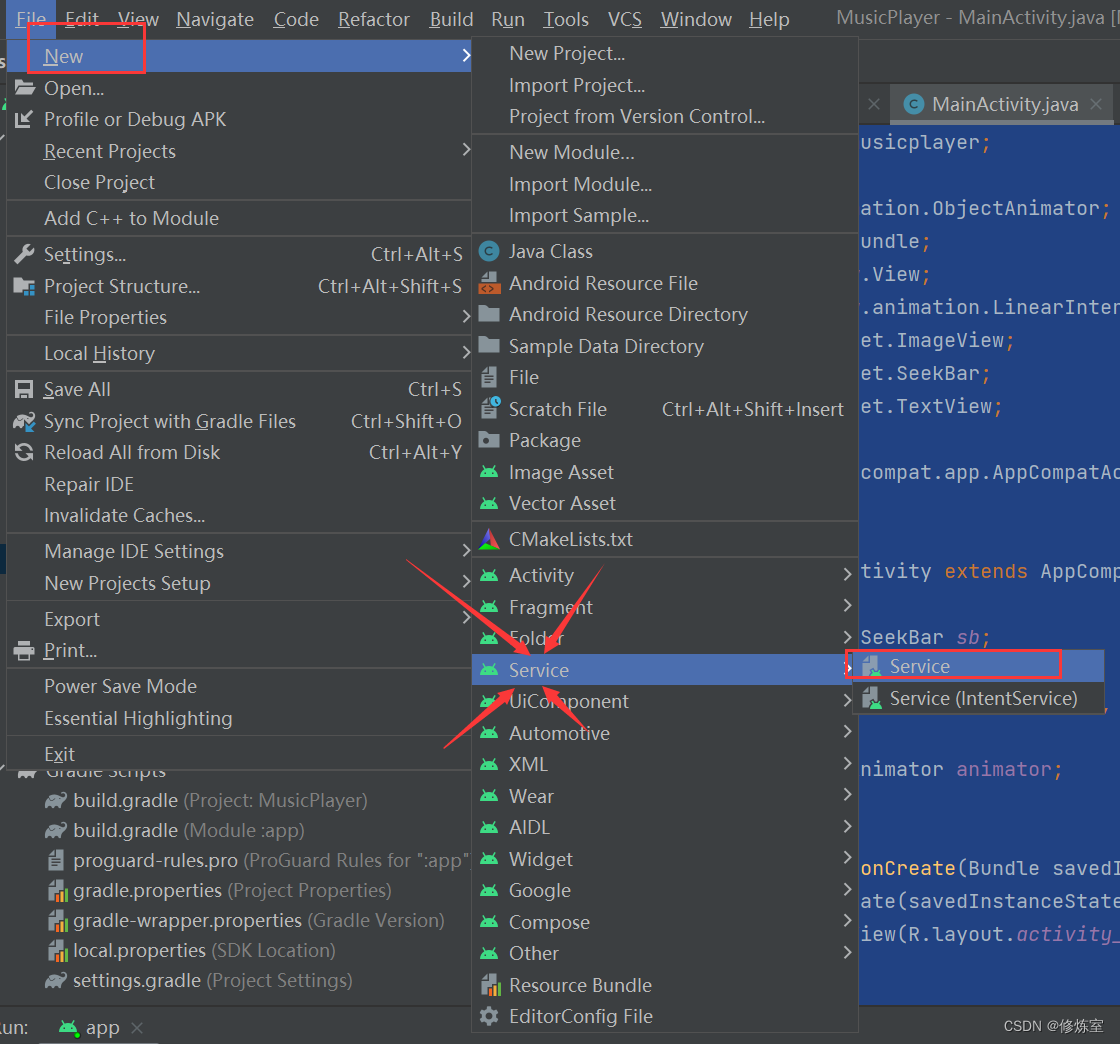Expand the Fragment submenu
1120x1044 pixels.
(x=550, y=607)
